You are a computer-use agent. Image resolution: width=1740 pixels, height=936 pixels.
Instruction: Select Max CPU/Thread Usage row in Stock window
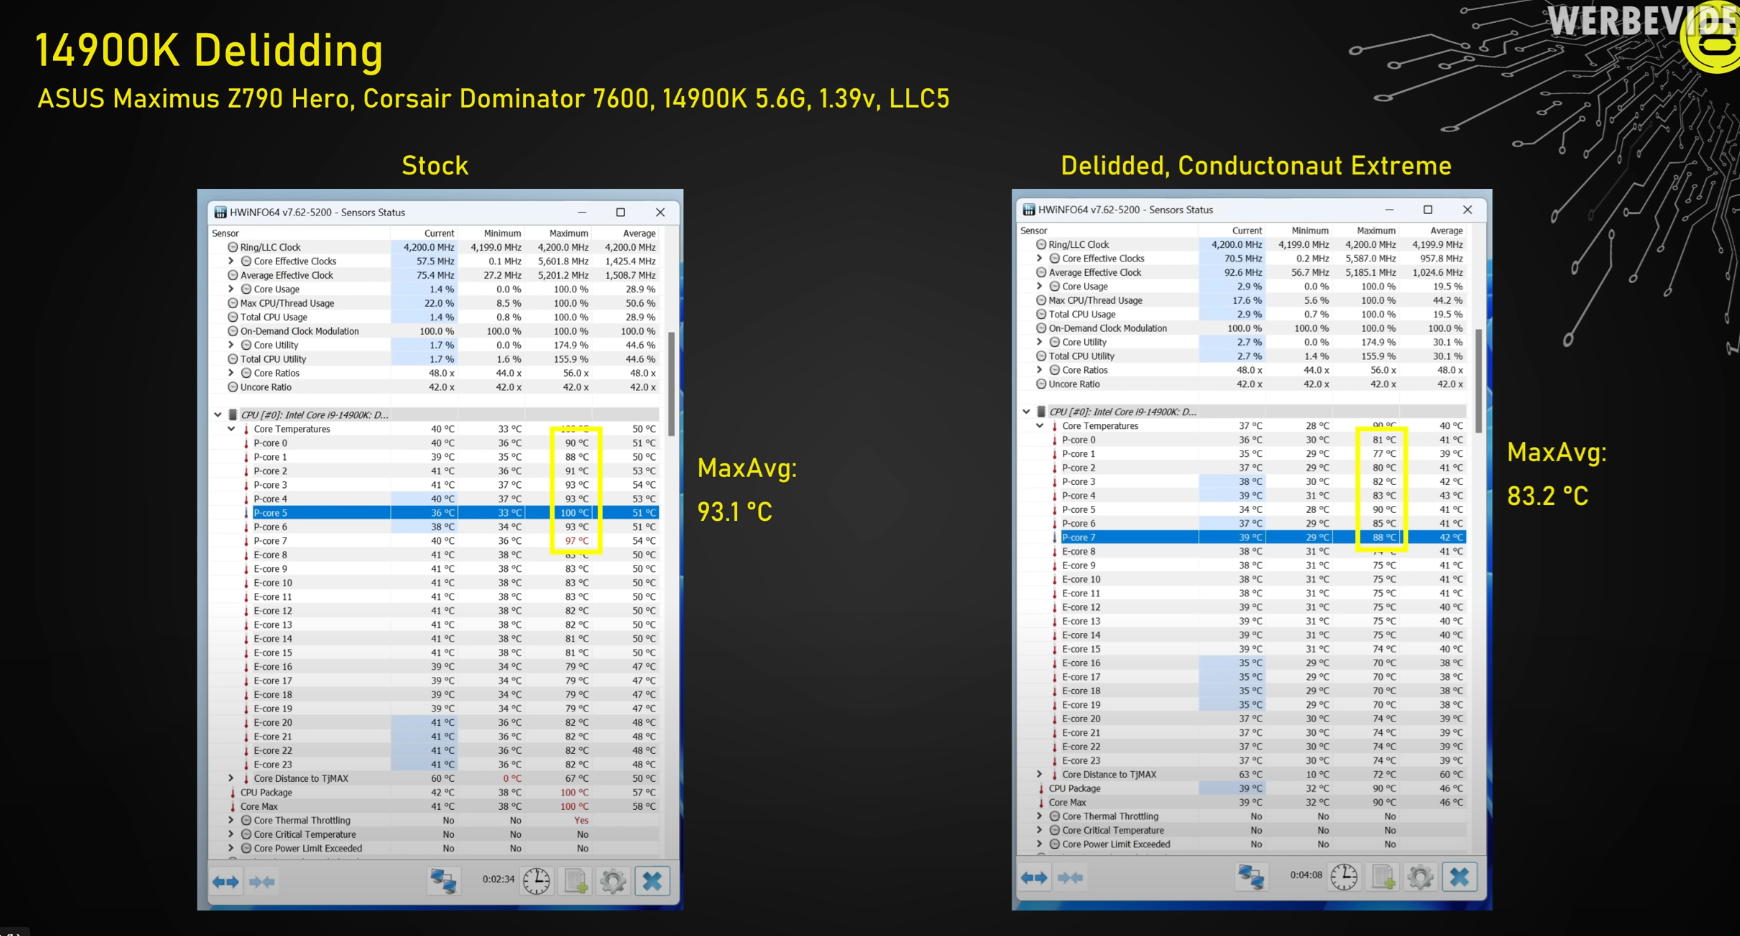434,303
